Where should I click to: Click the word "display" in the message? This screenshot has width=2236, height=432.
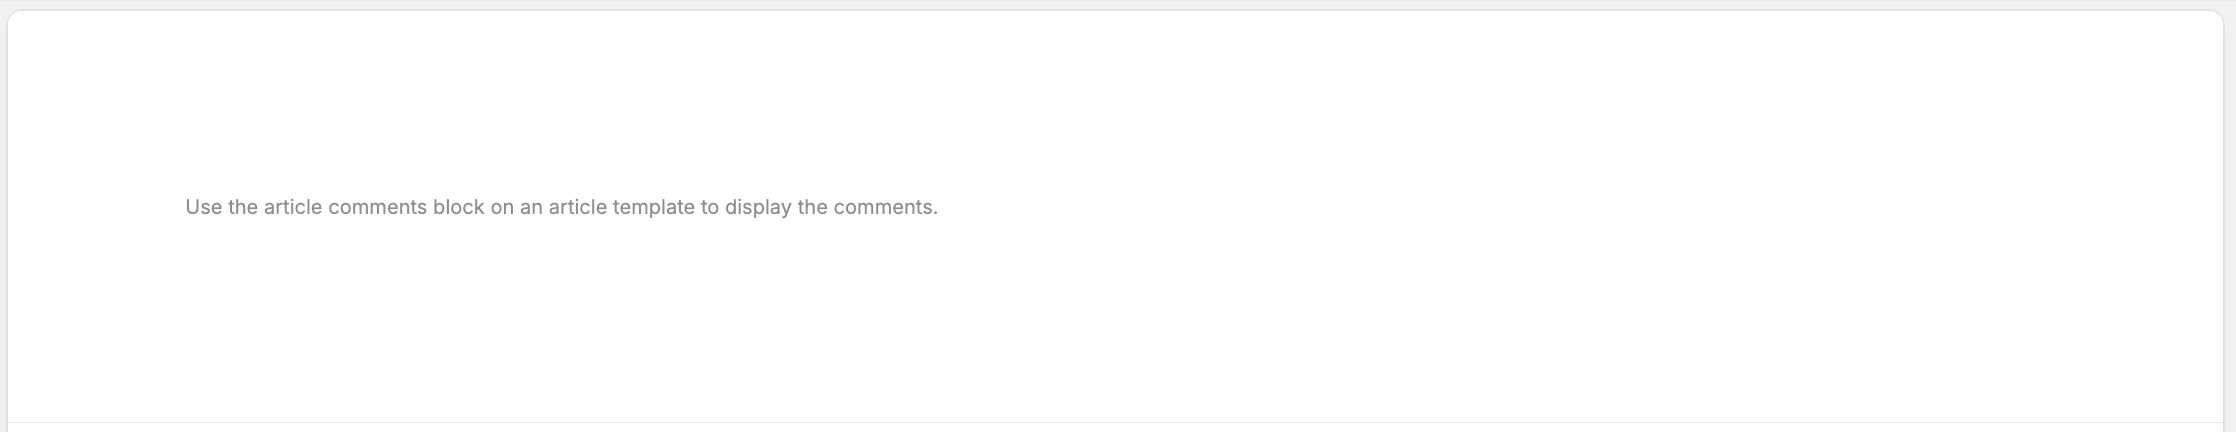758,207
